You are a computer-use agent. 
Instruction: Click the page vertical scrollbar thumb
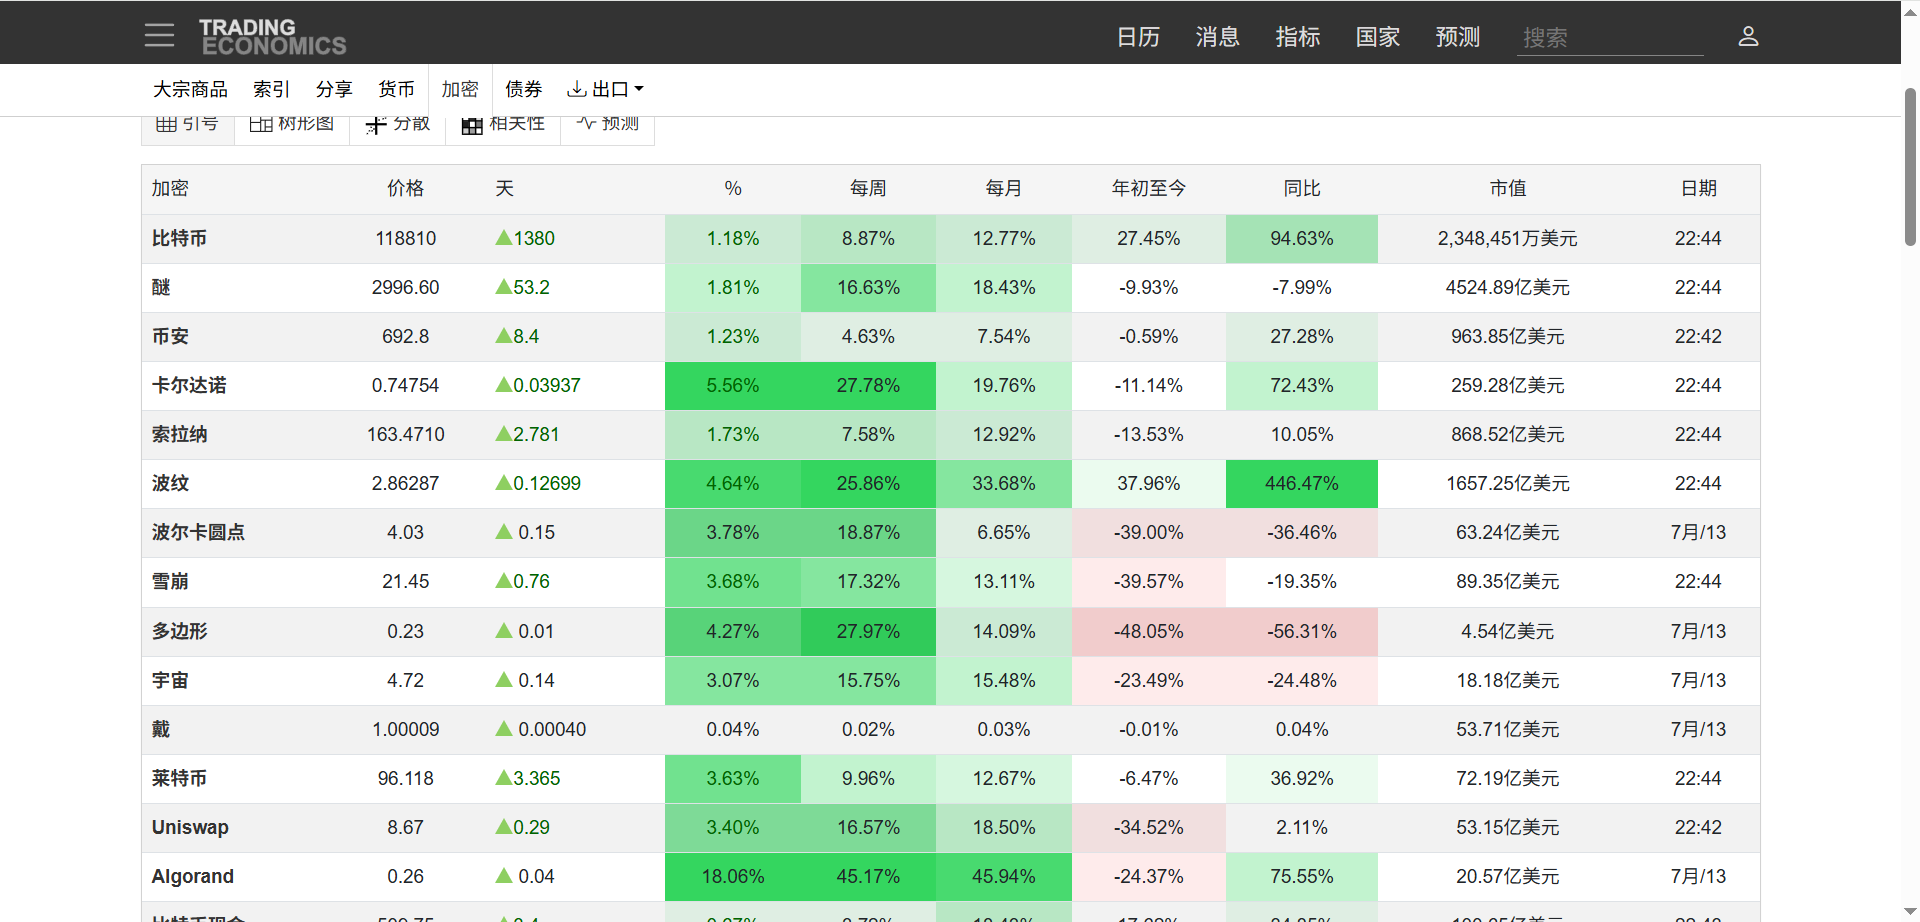(1910, 166)
